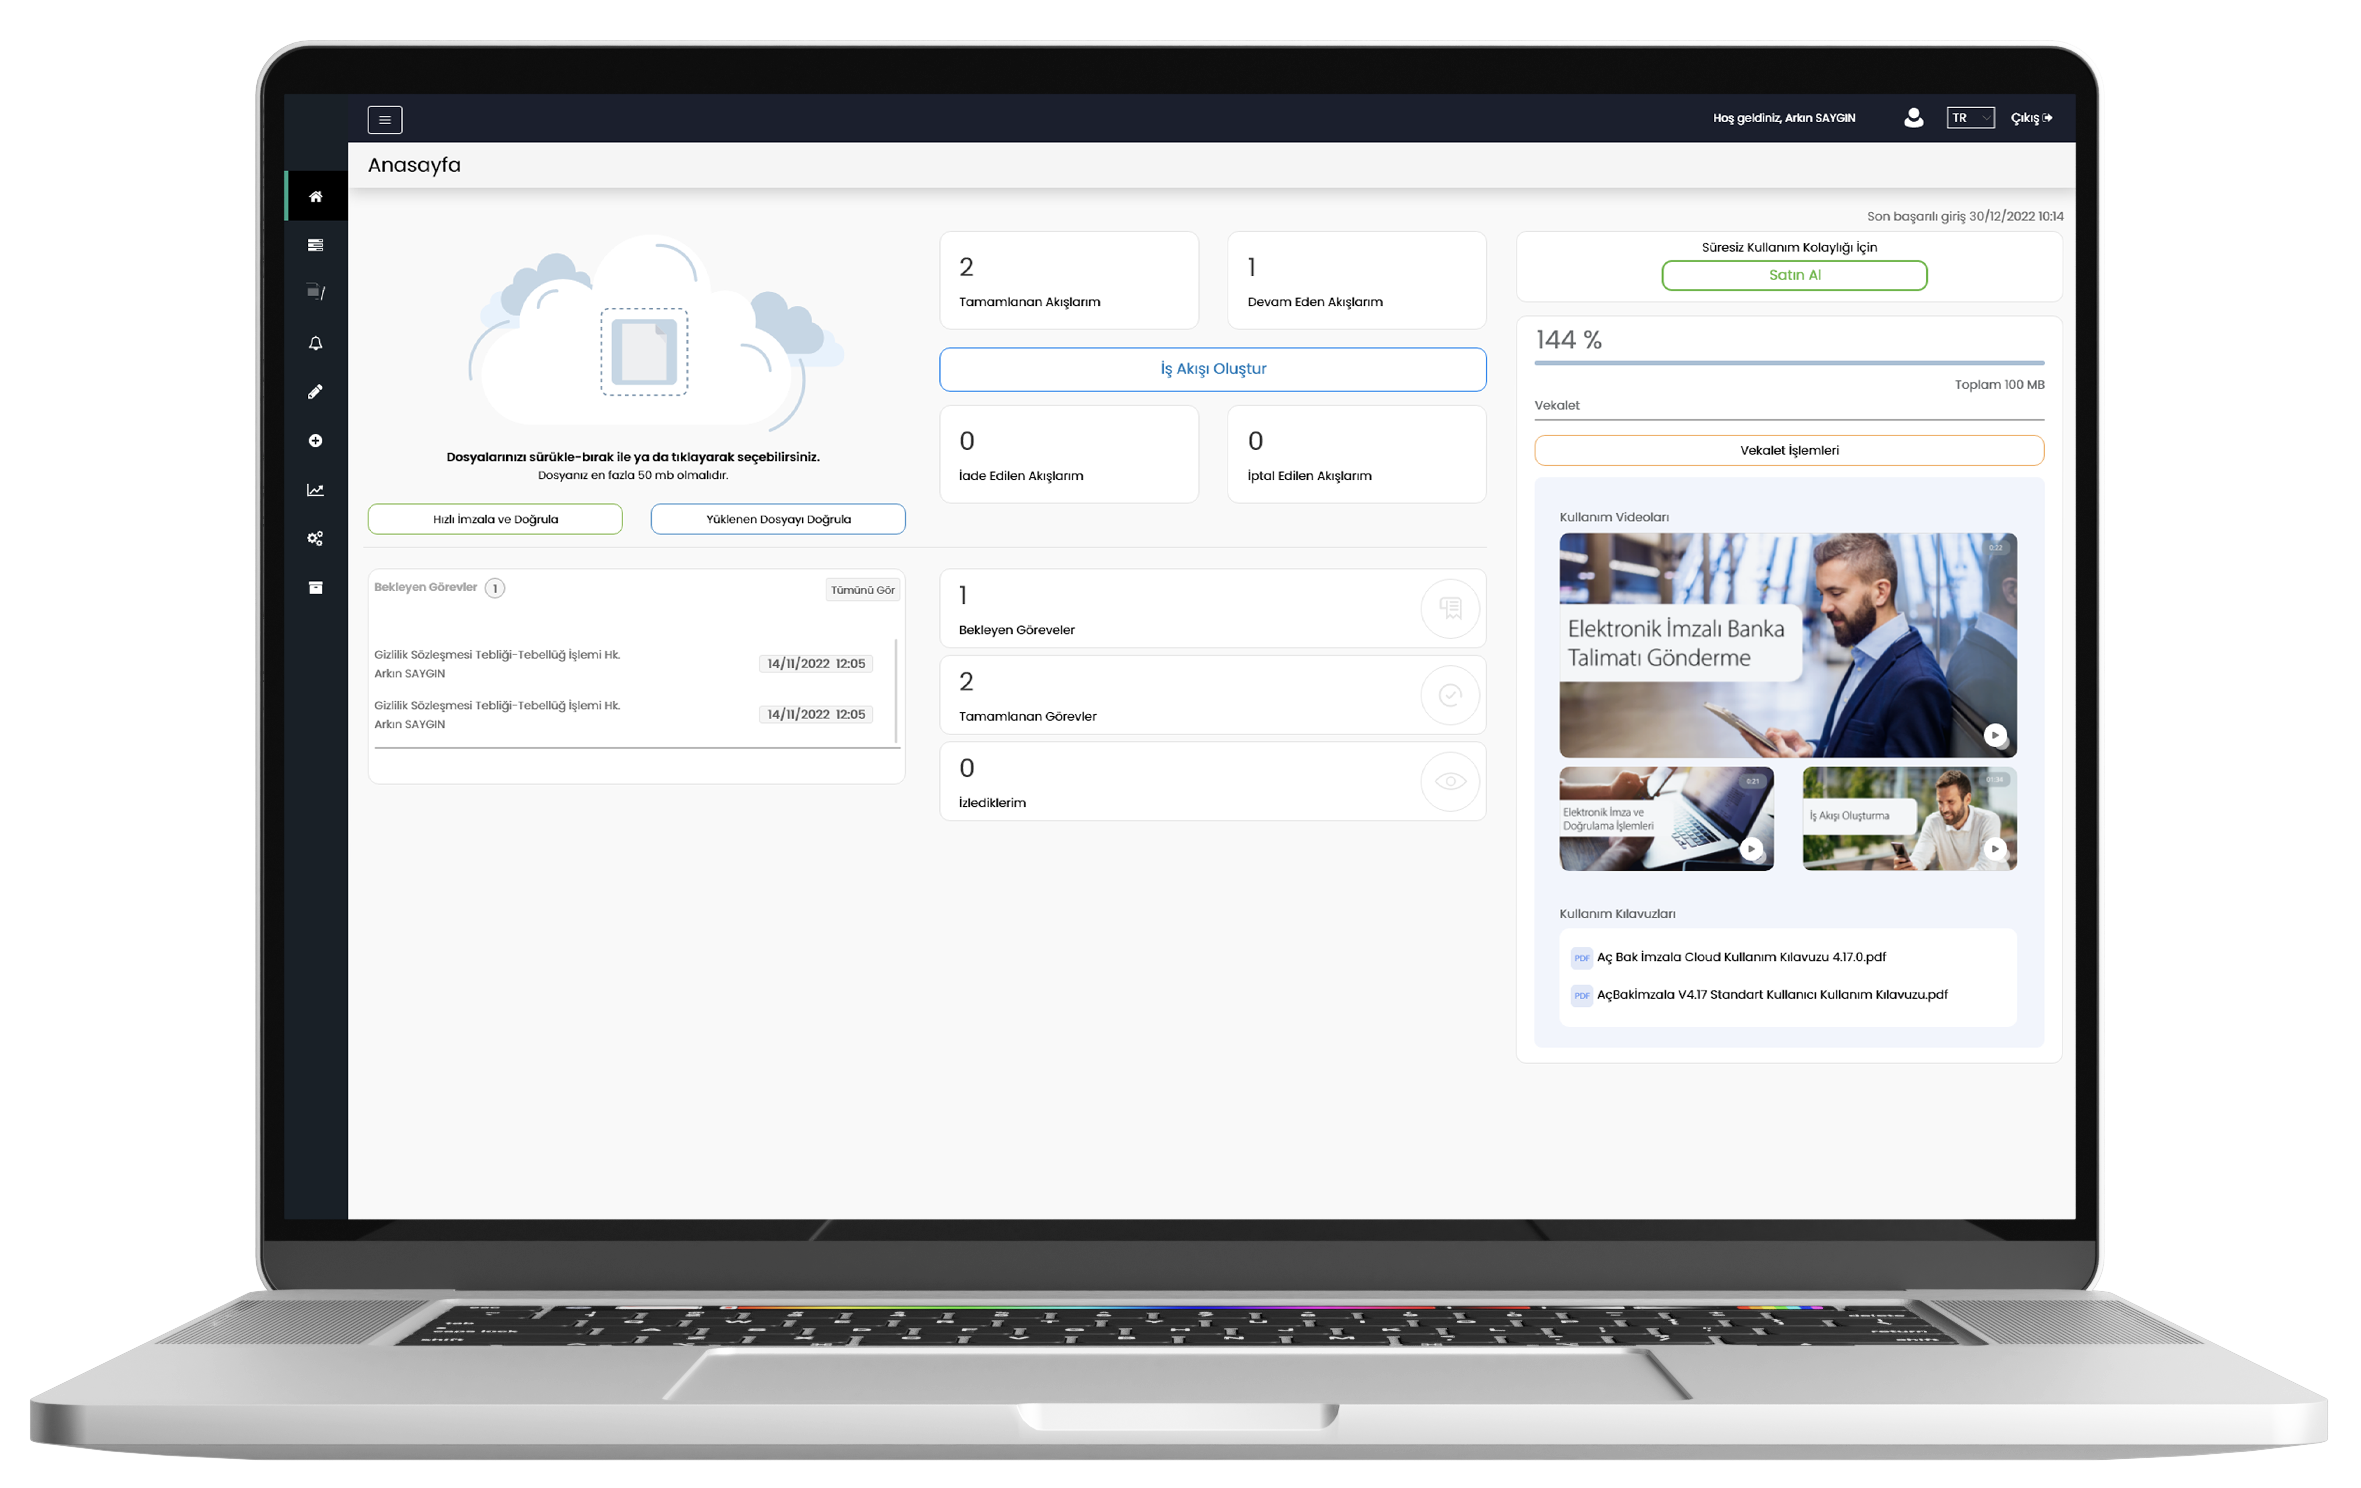Viewport: 2361px width, 1488px height.
Task: Open the Tamamlanan Akışlarım card
Action: [x=1068, y=281]
